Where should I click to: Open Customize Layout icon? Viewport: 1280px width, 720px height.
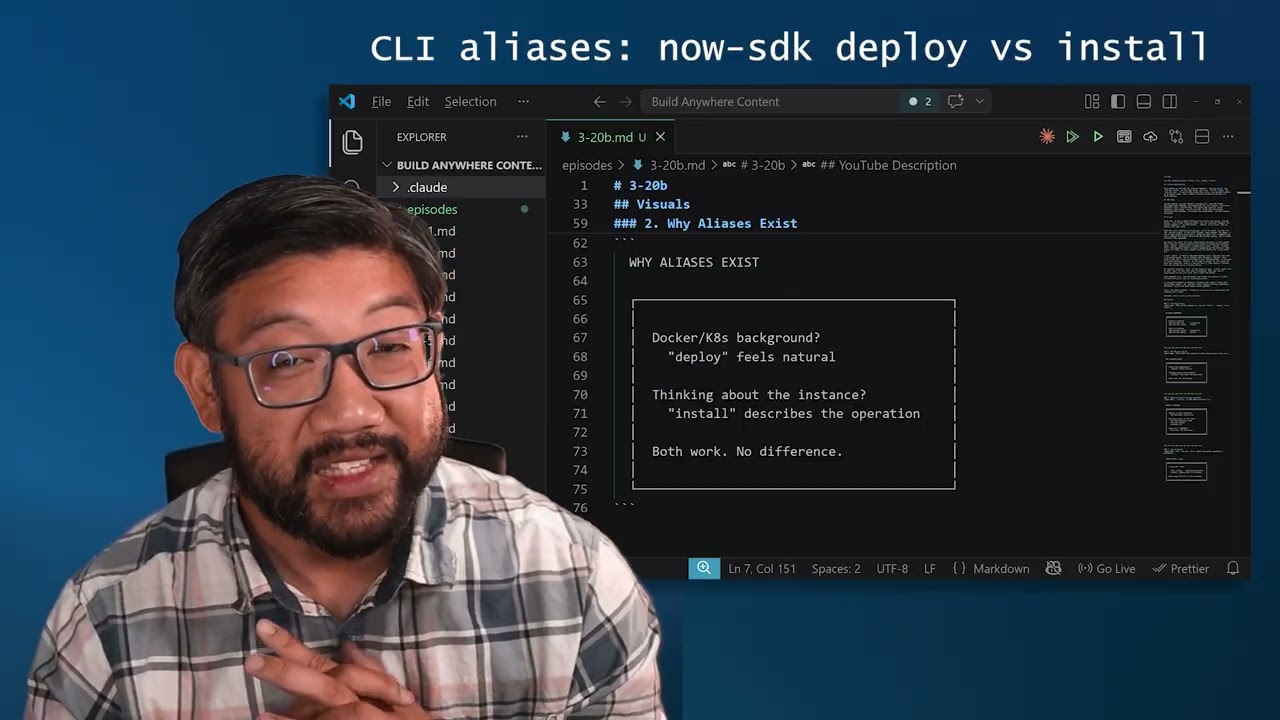(1092, 101)
